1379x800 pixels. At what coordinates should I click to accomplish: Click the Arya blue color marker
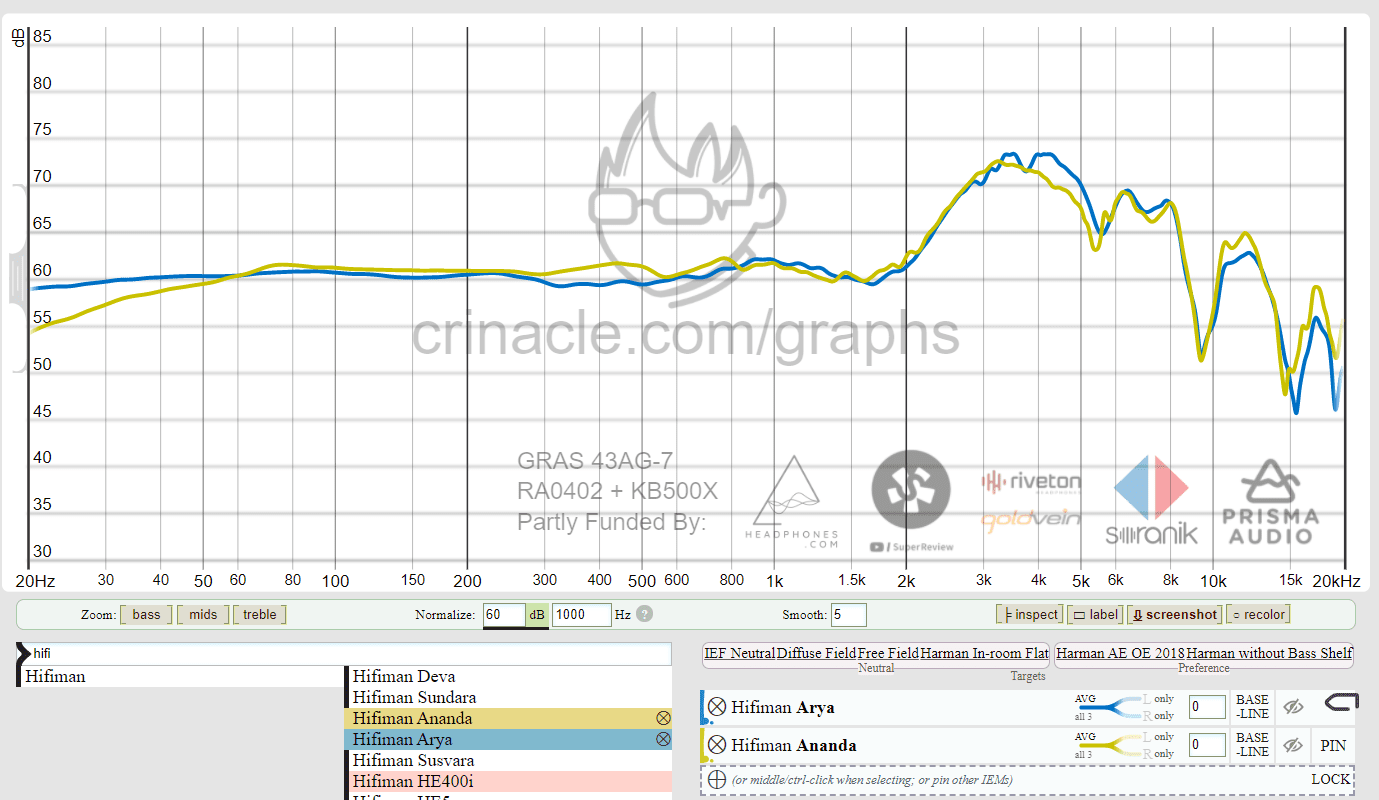point(703,707)
